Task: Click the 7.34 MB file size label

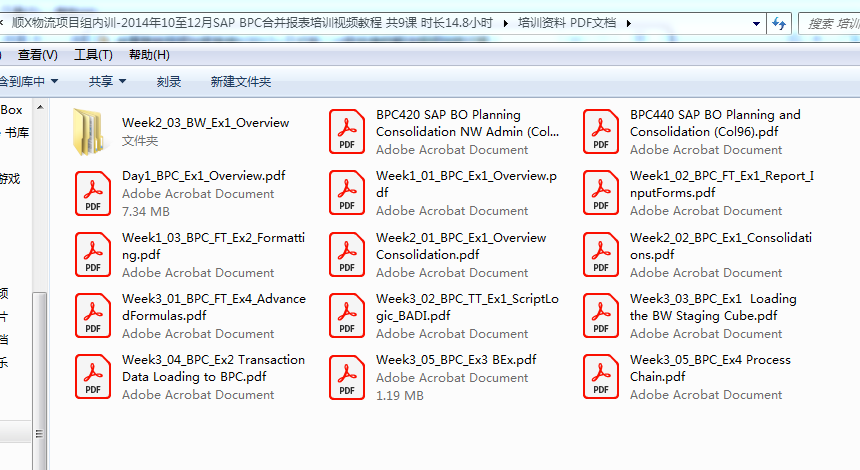Action: coord(146,211)
